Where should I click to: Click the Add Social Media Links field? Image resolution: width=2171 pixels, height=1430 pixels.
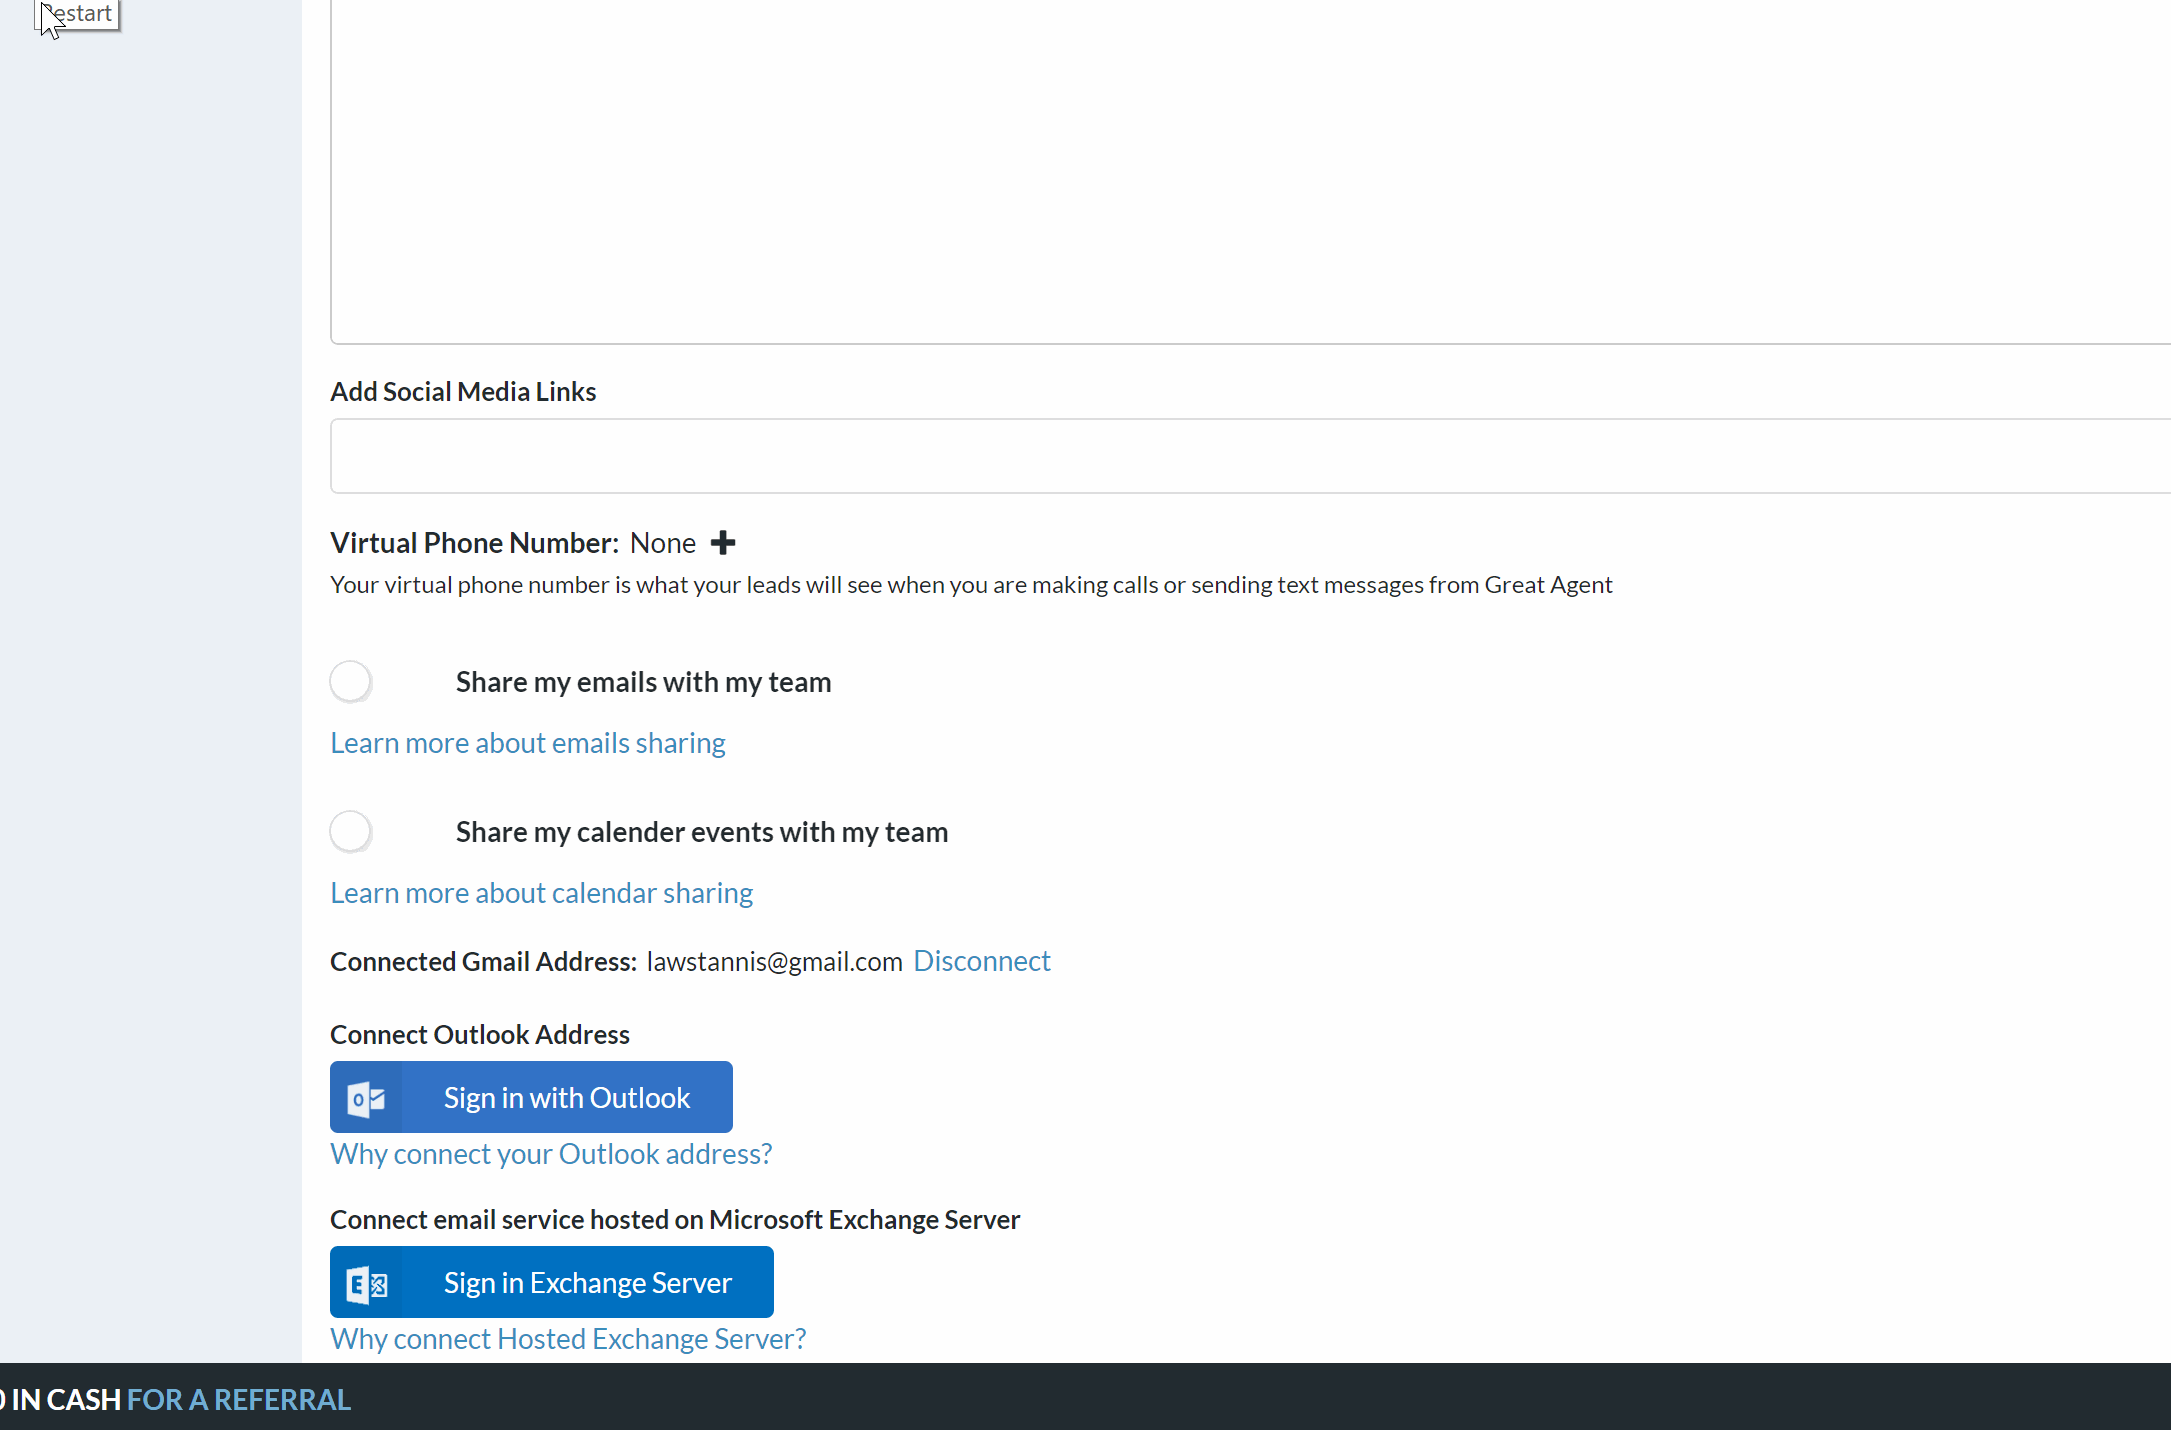coord(1250,456)
